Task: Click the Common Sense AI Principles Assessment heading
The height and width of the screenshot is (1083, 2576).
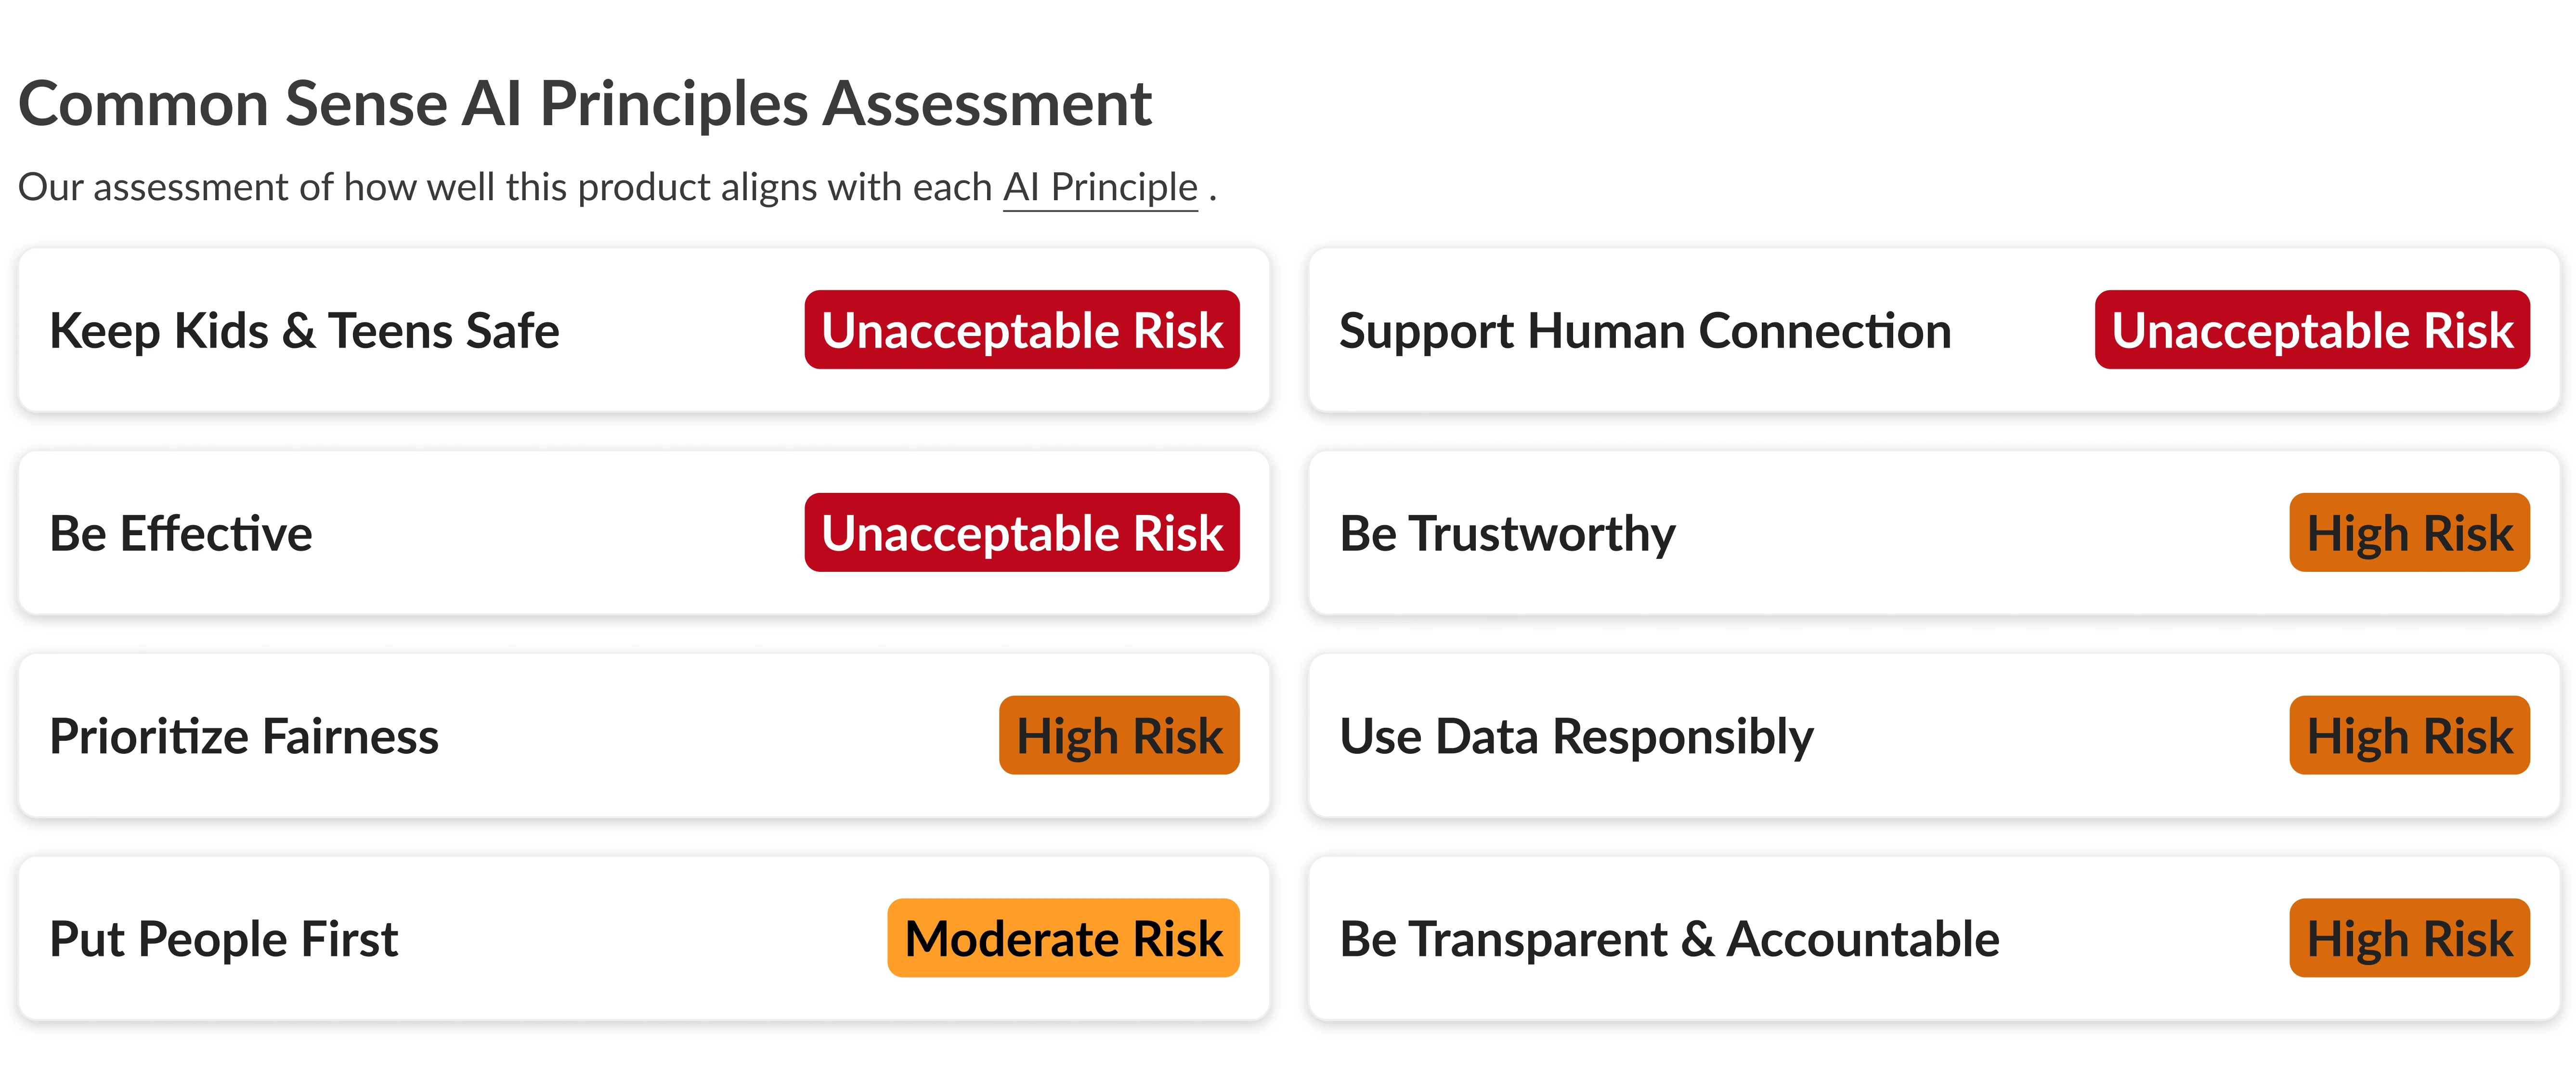Action: click(585, 104)
